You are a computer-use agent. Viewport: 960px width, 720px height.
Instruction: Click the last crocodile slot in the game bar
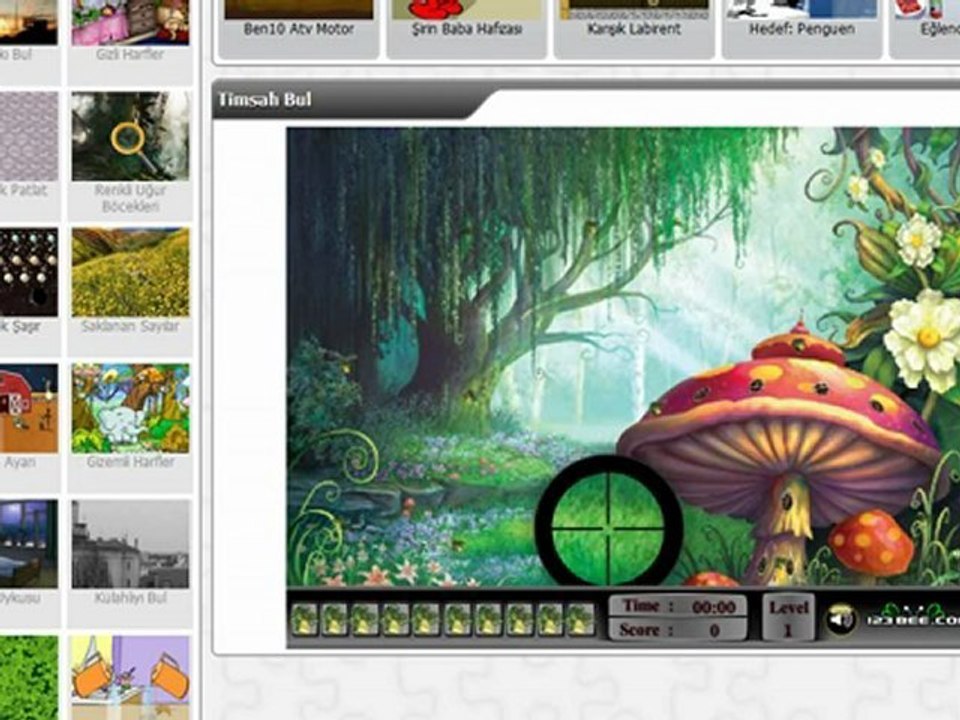(580, 618)
